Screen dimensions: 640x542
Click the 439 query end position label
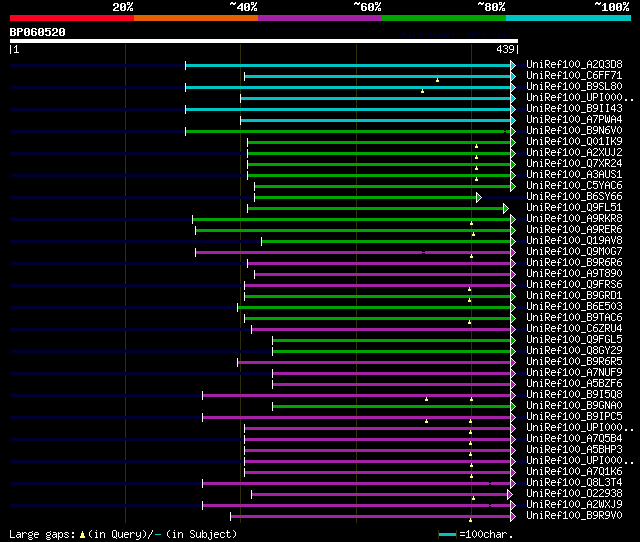pos(505,49)
